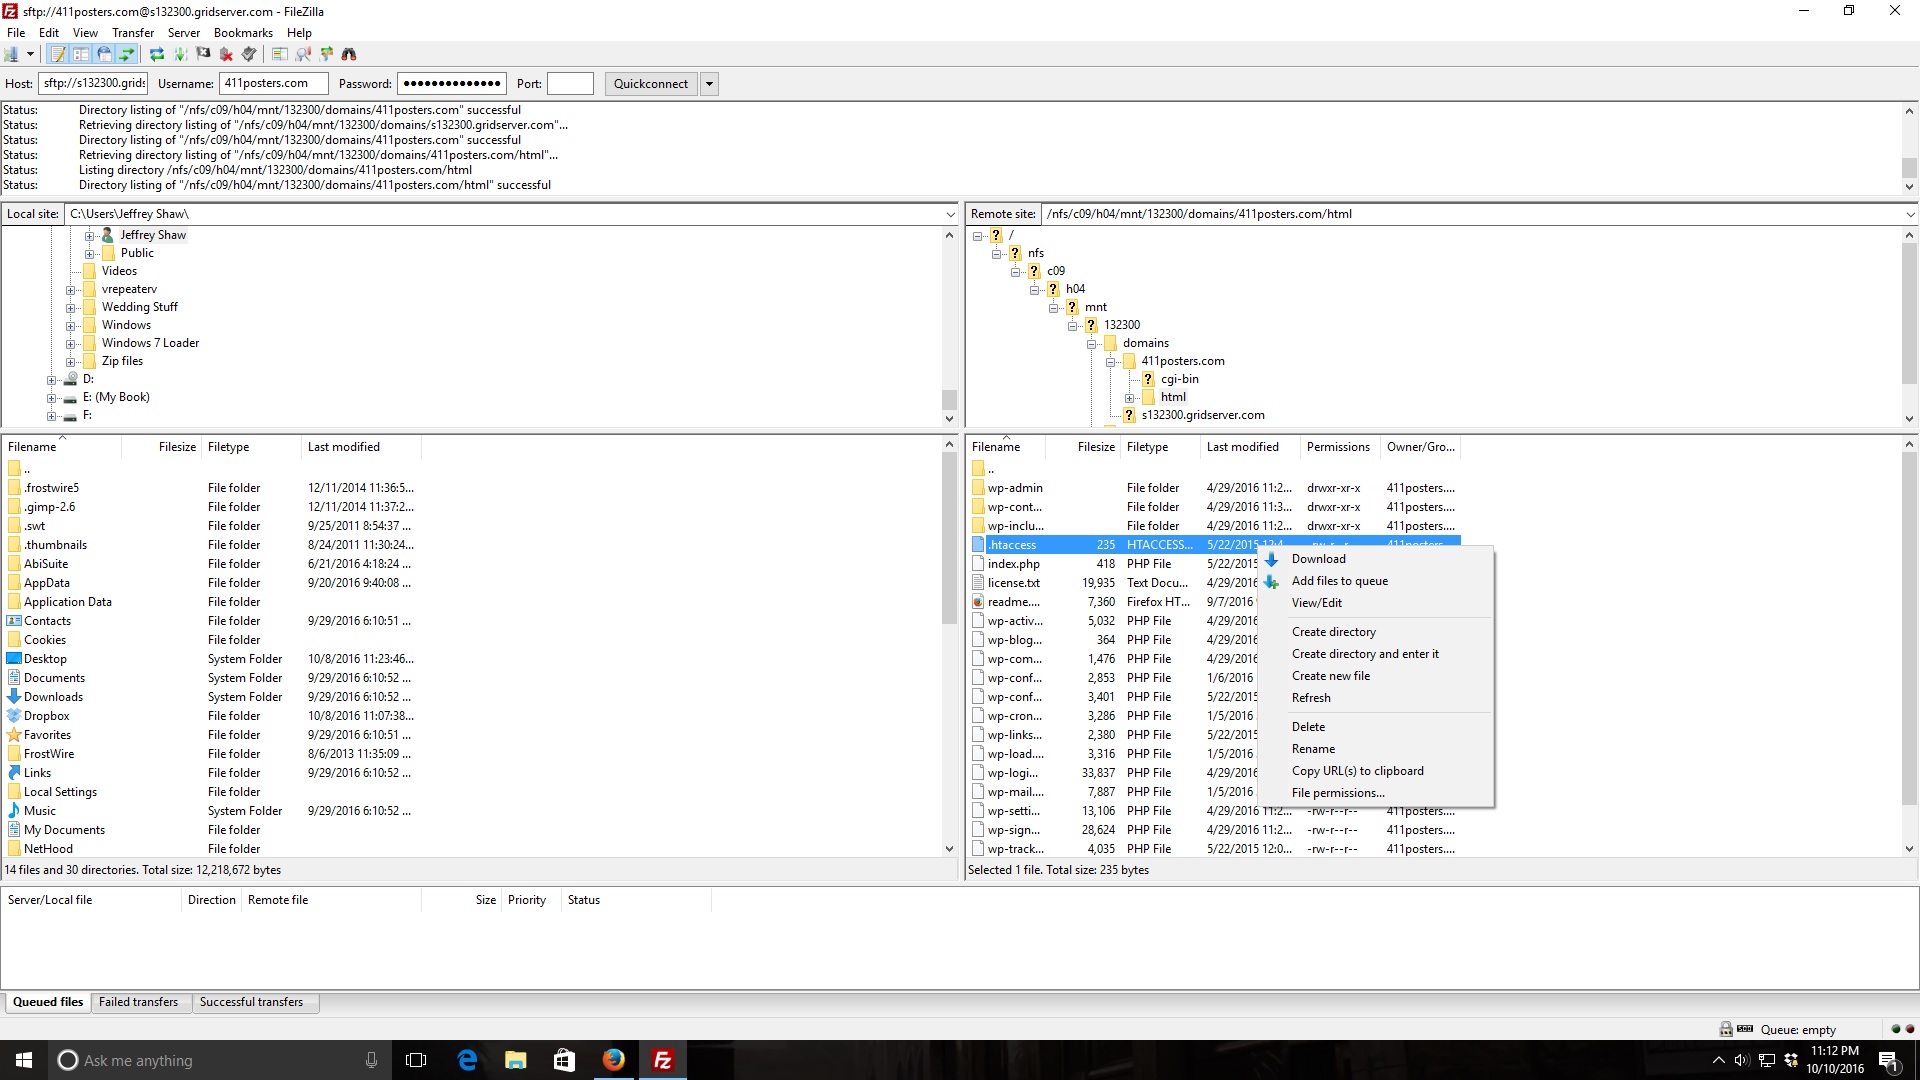Open the Site Manager icon

(x=11, y=54)
